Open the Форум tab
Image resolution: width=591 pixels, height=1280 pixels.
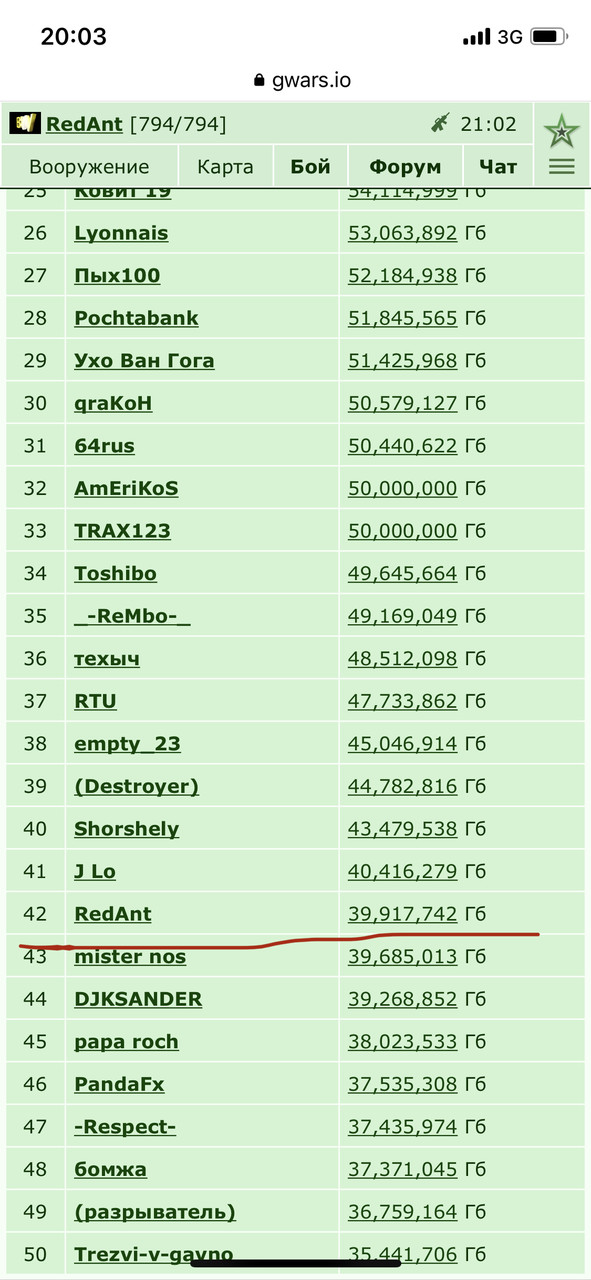[405, 167]
